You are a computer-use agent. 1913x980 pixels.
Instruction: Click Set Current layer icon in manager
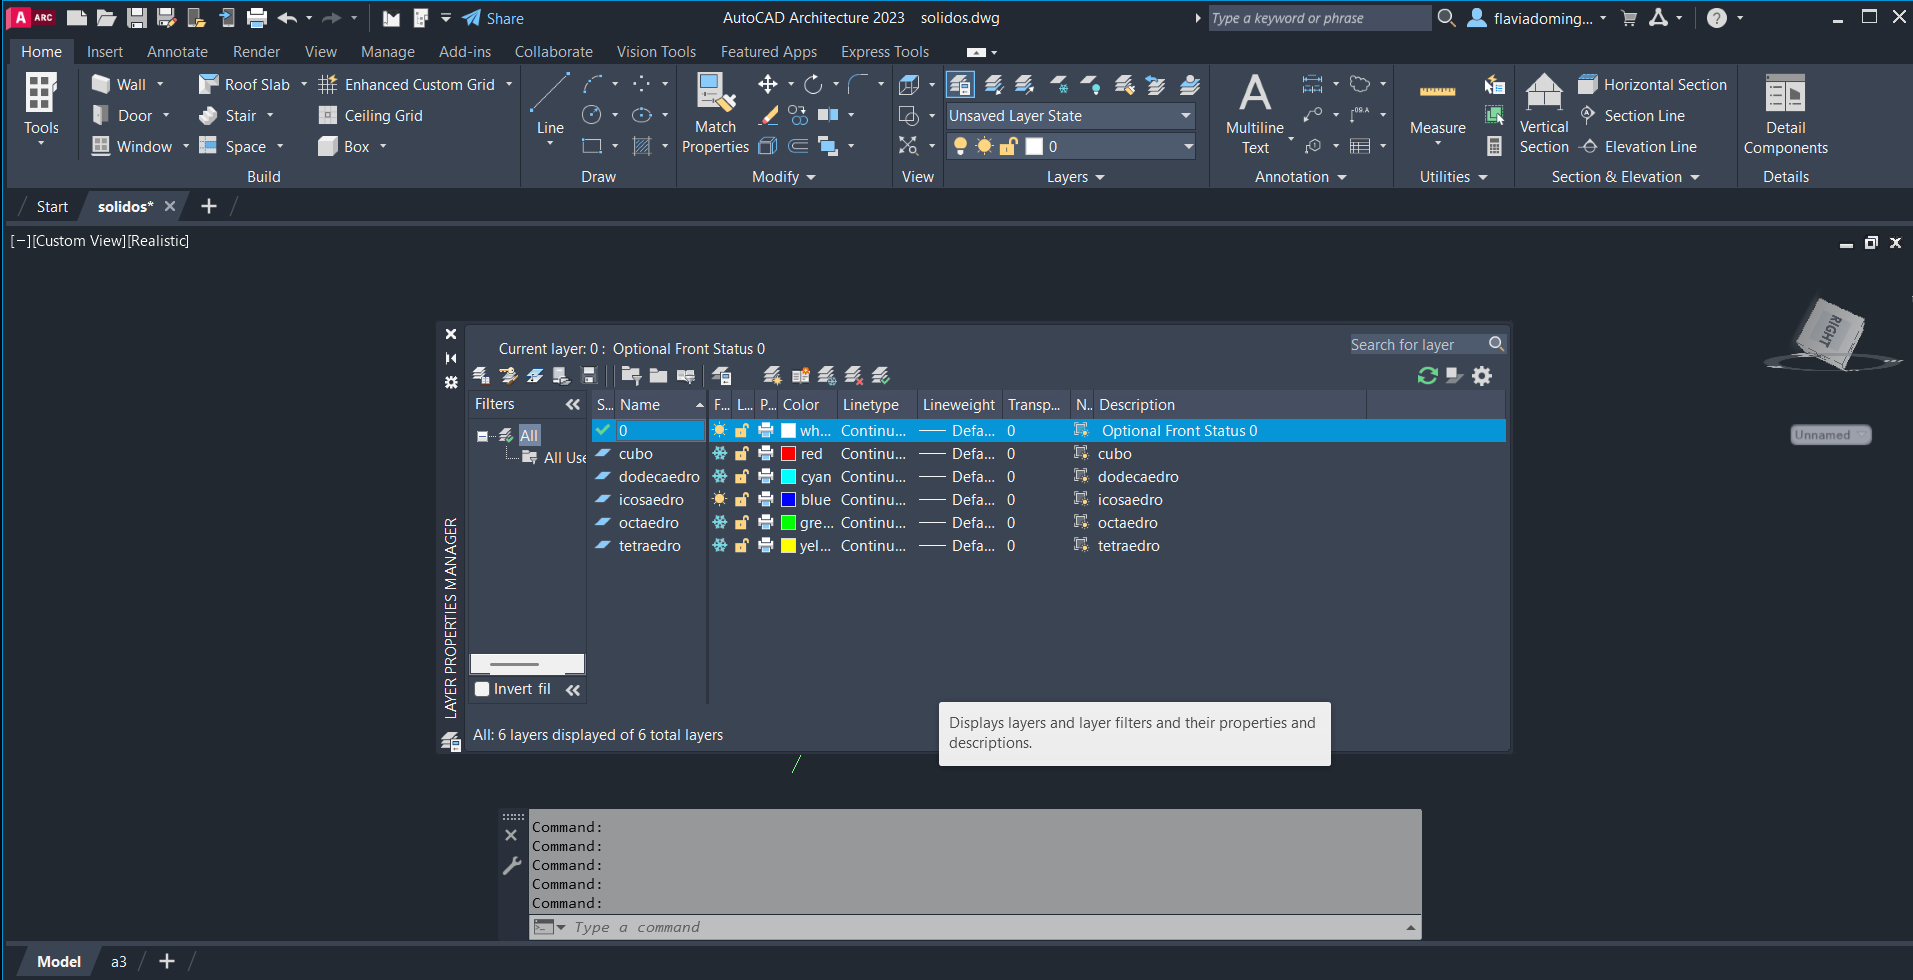tap(880, 375)
